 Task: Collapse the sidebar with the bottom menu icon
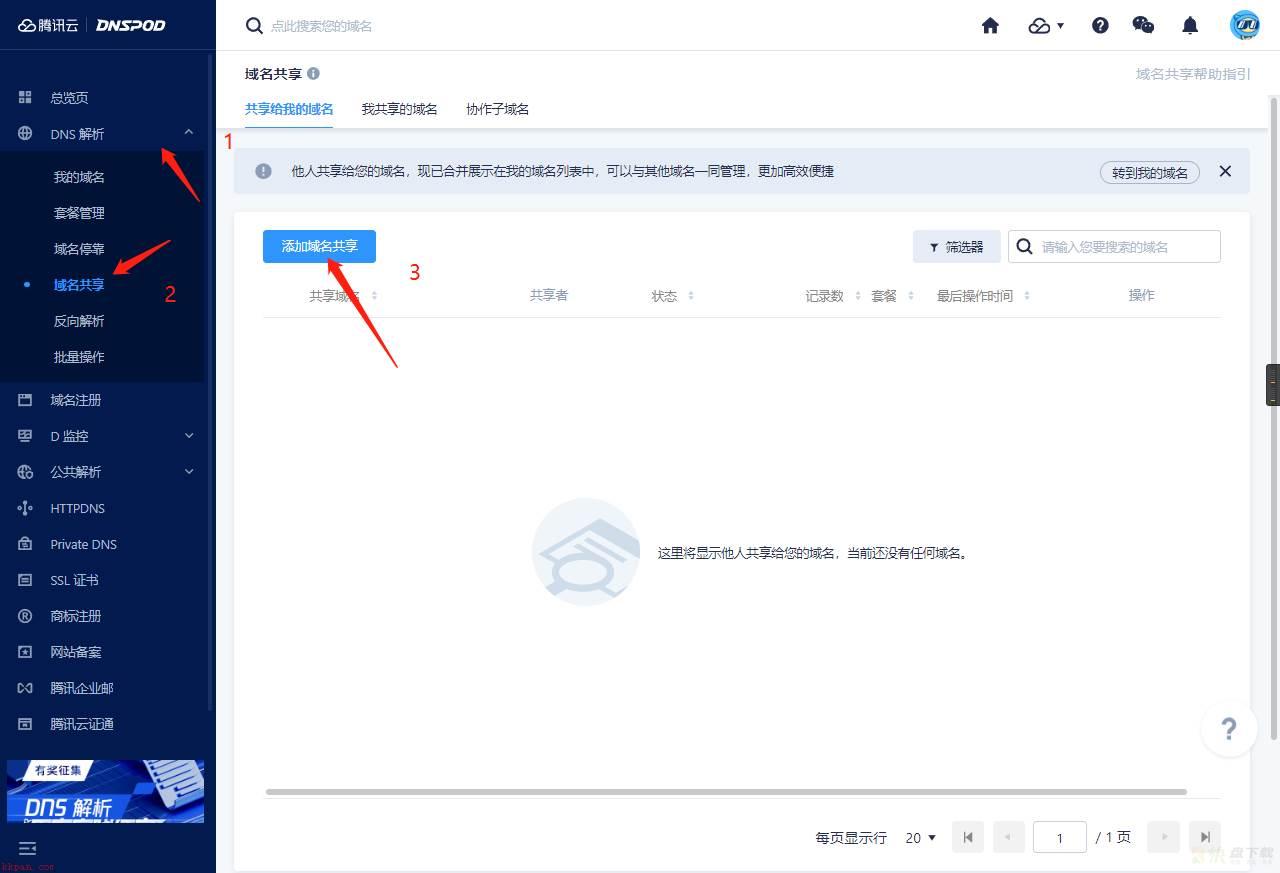point(27,848)
